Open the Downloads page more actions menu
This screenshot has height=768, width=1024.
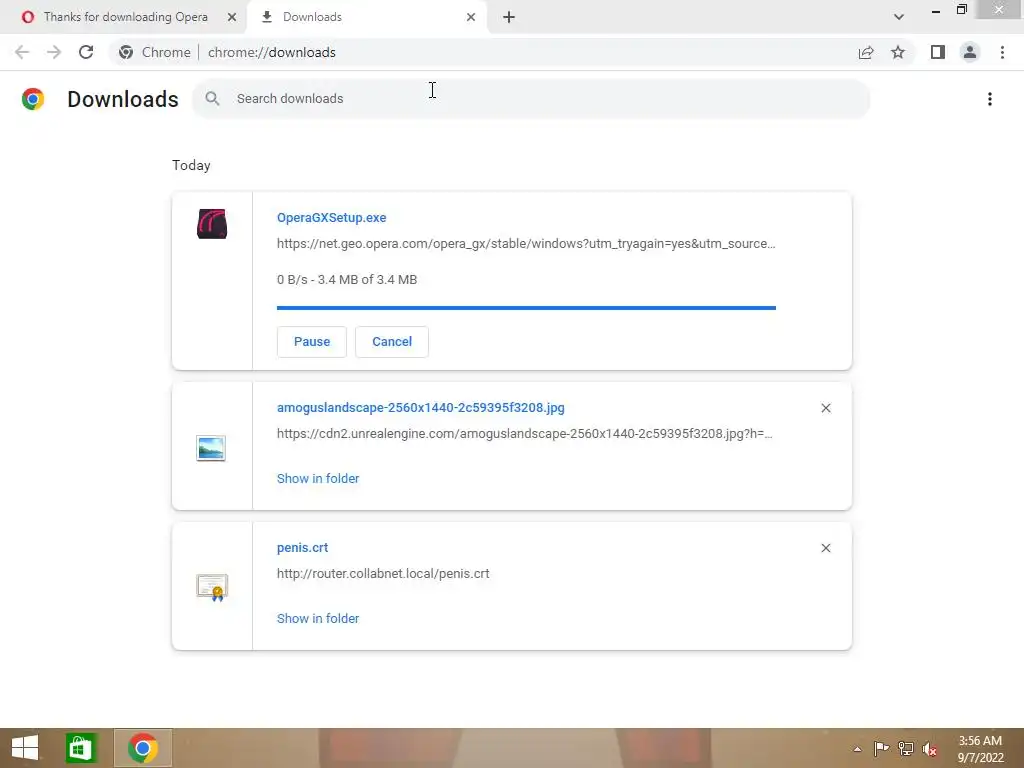click(x=990, y=99)
